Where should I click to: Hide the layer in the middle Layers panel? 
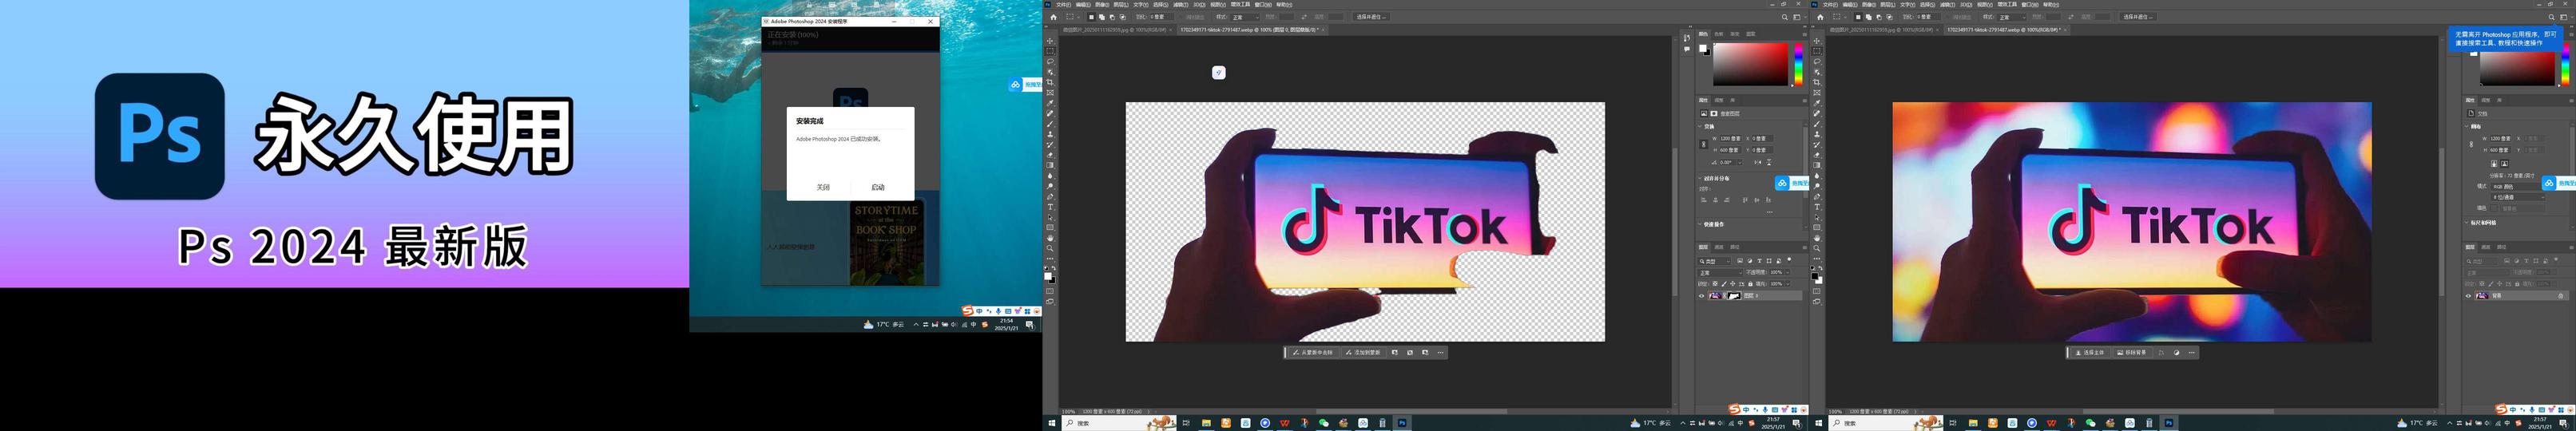[x=1702, y=296]
